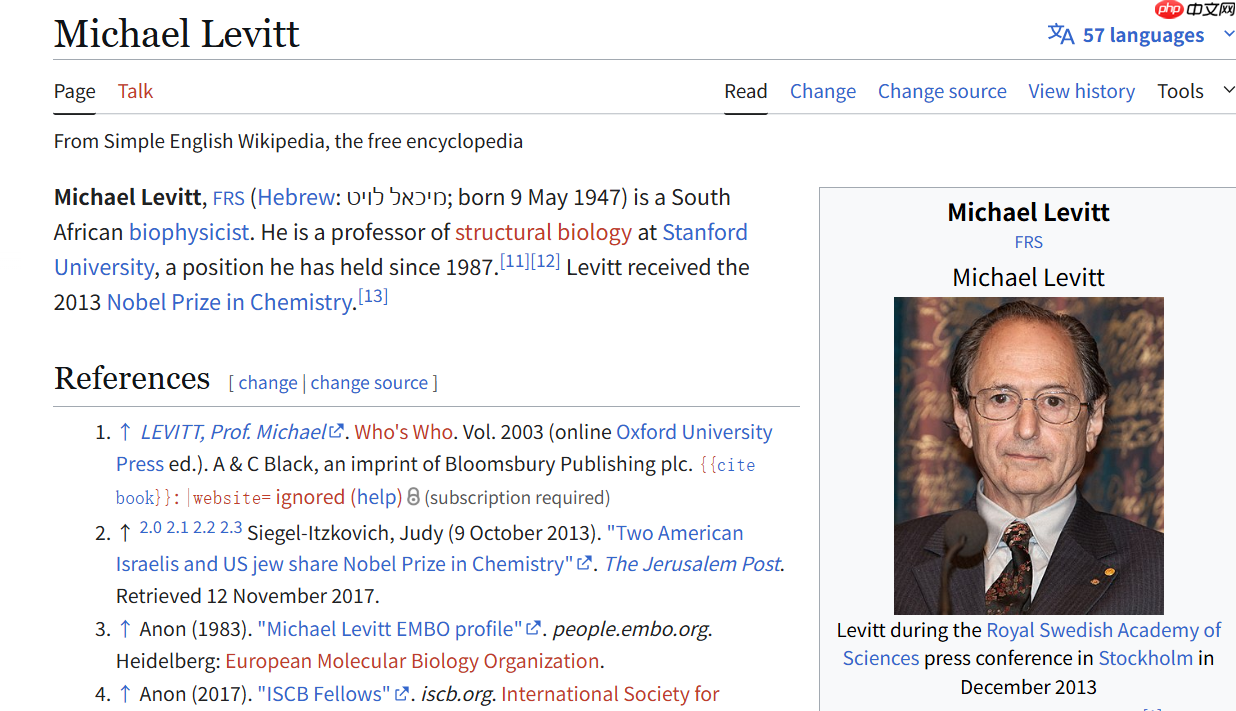The image size is (1236, 711).
Task: Open the Royal Swedish Academy of Sciences link
Action: (1103, 630)
